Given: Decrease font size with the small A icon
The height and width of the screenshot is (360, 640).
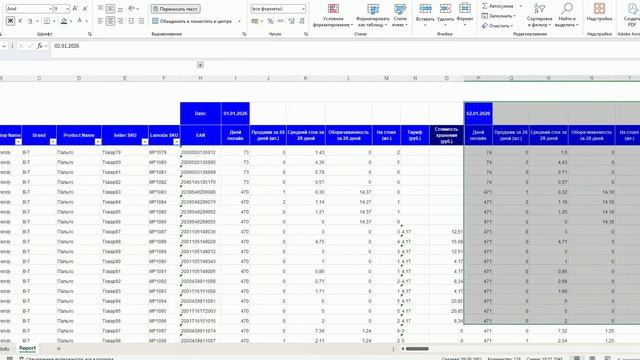Looking at the screenshot, I should point(85,9).
